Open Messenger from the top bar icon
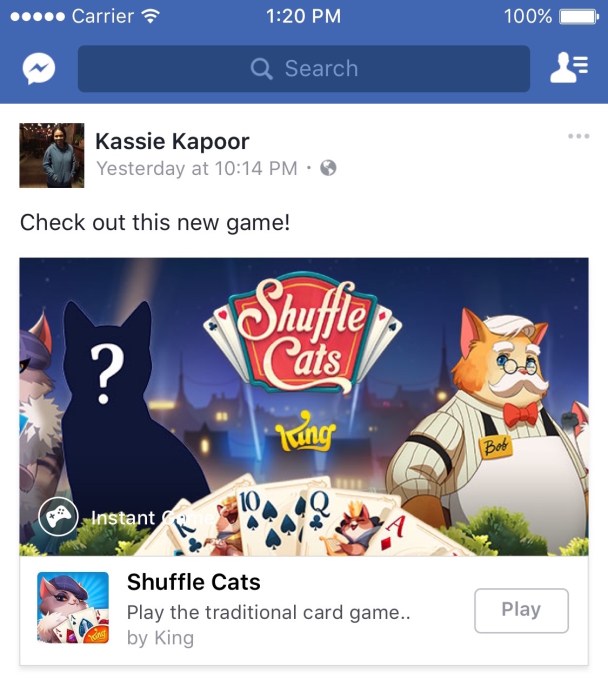 coord(39,69)
